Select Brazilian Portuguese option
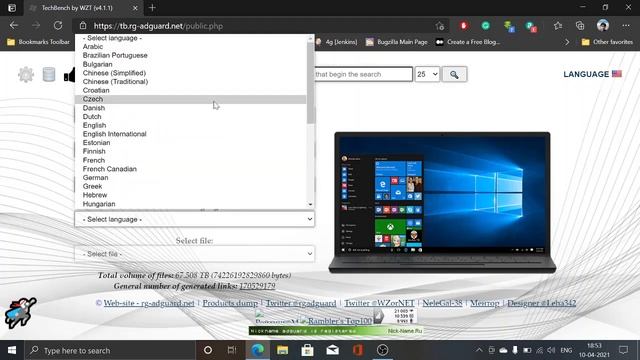Screen dimensions: 640x360 coord(190,55)
